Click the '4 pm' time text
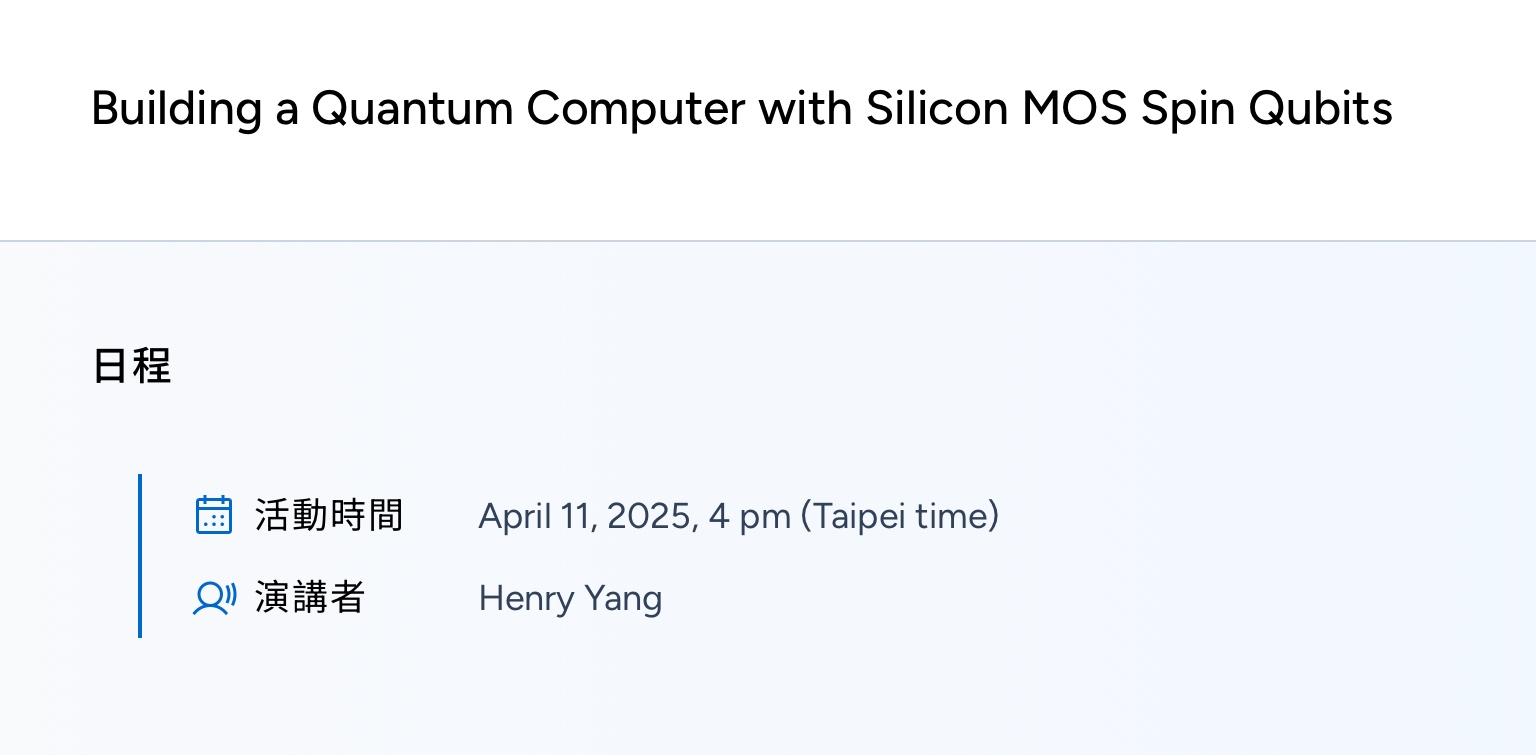1536x755 pixels. (749, 516)
